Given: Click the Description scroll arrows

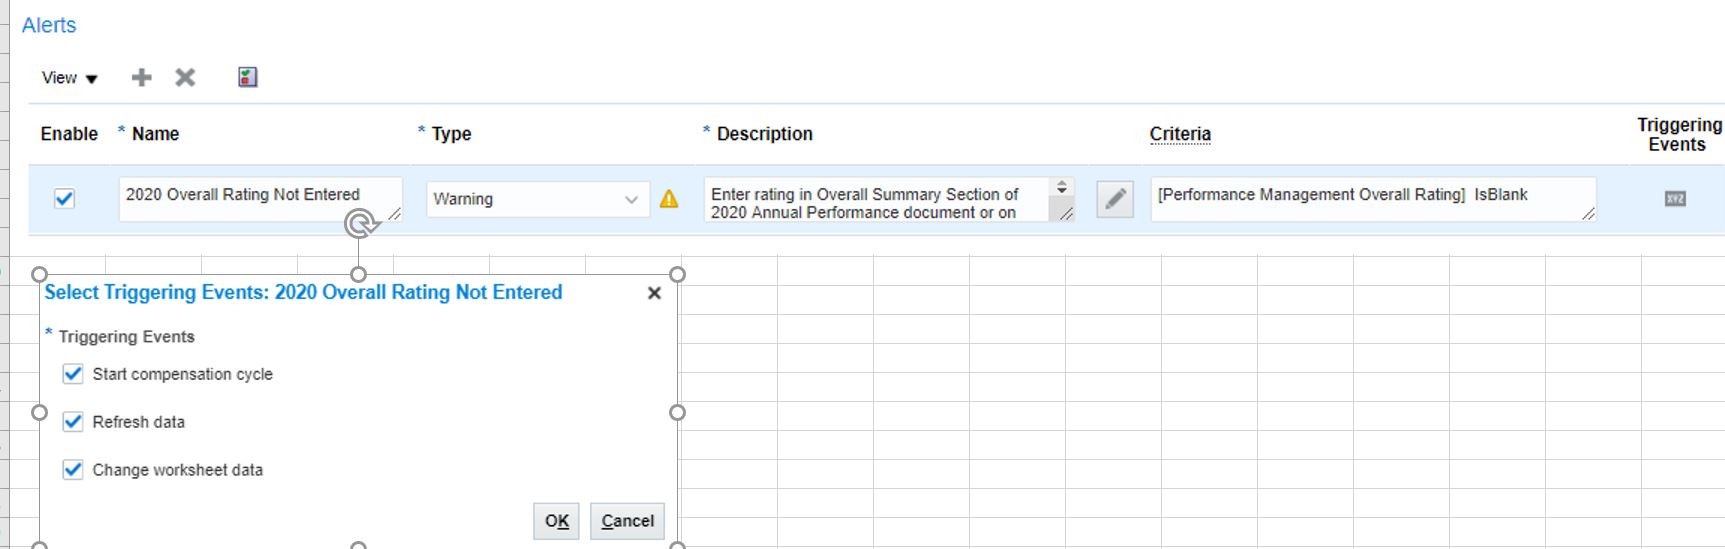Looking at the screenshot, I should pos(1062,187).
